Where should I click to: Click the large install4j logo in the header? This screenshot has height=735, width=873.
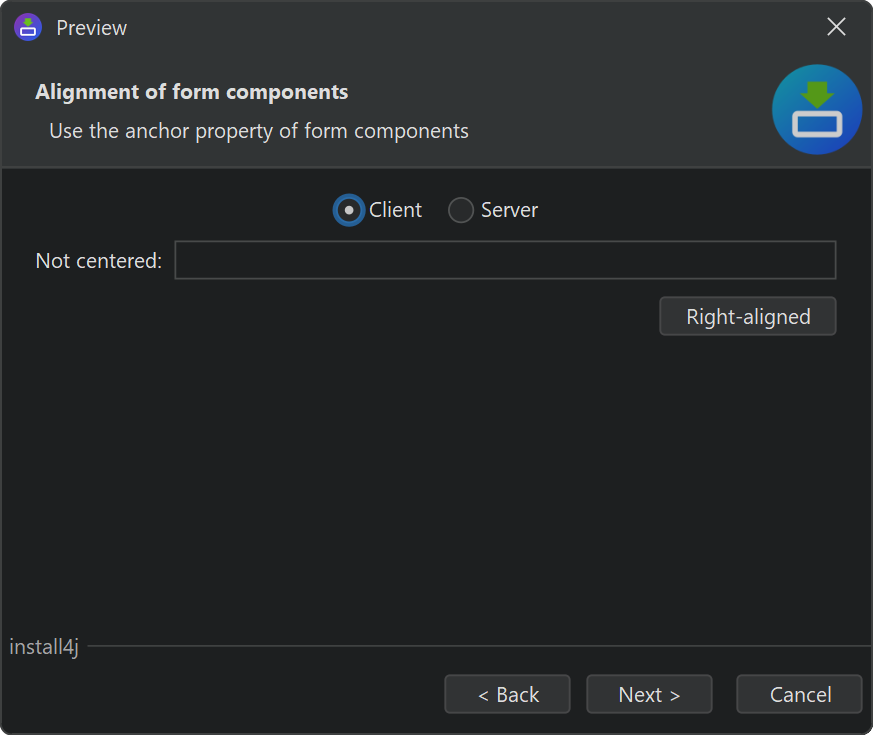[817, 110]
